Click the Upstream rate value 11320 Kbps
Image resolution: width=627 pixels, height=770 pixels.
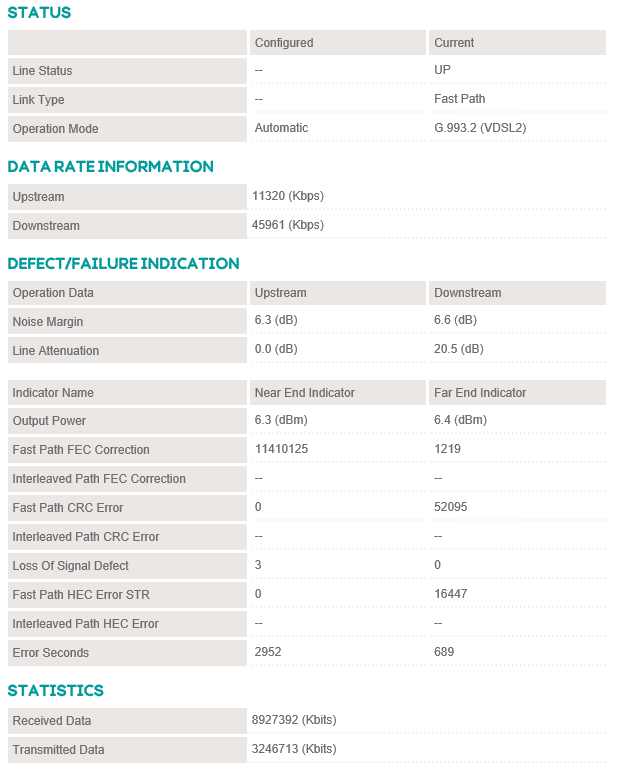[x=289, y=196]
